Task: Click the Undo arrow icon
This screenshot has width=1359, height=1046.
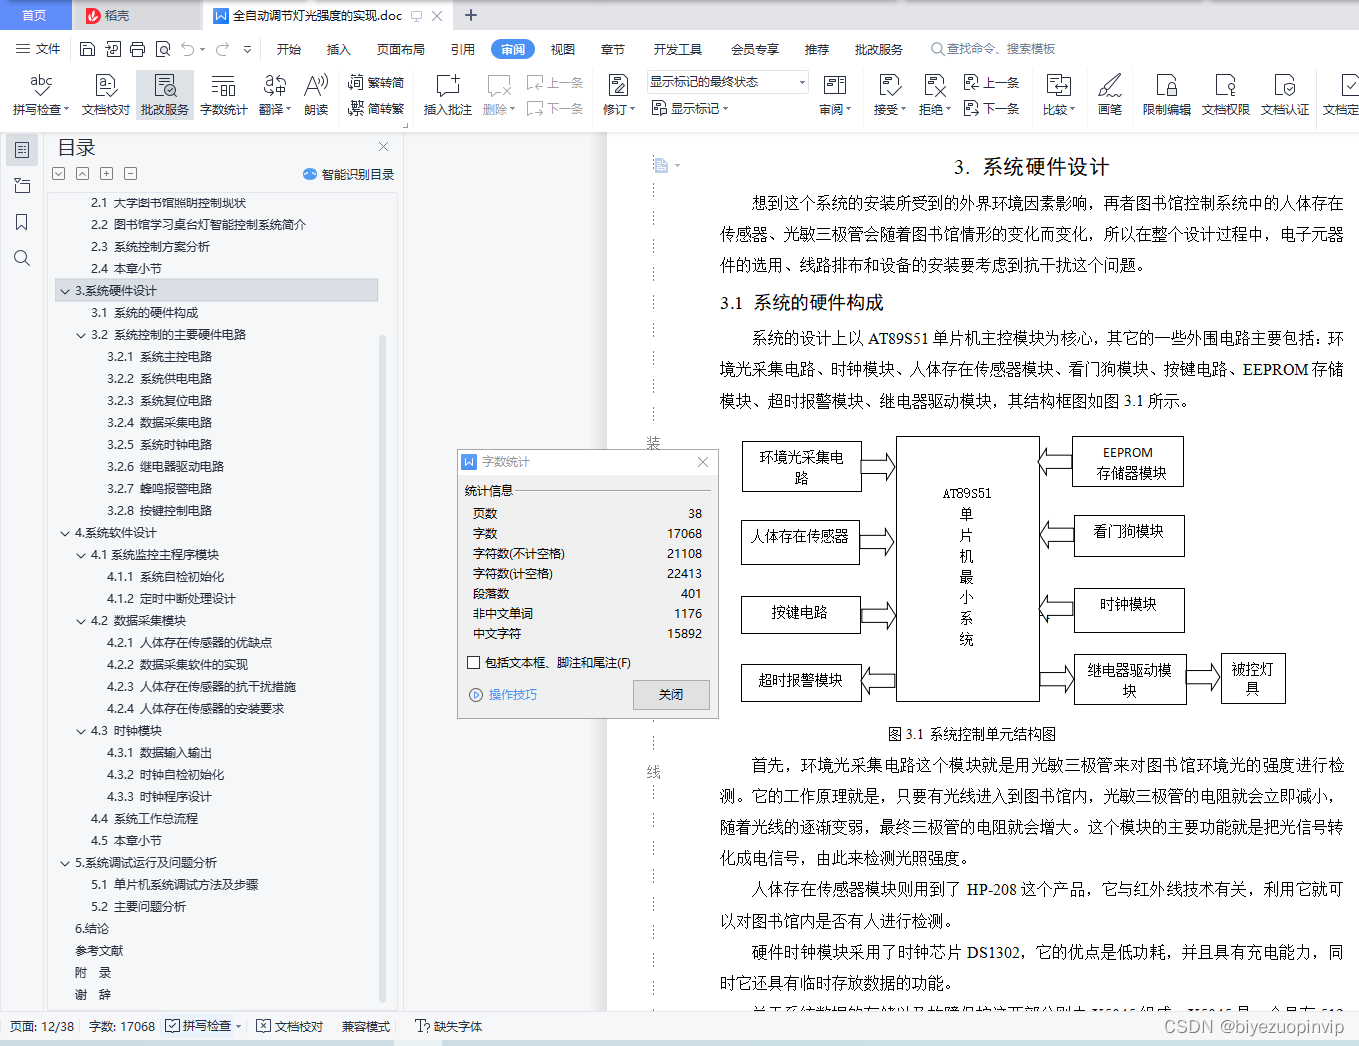Action: [x=187, y=49]
